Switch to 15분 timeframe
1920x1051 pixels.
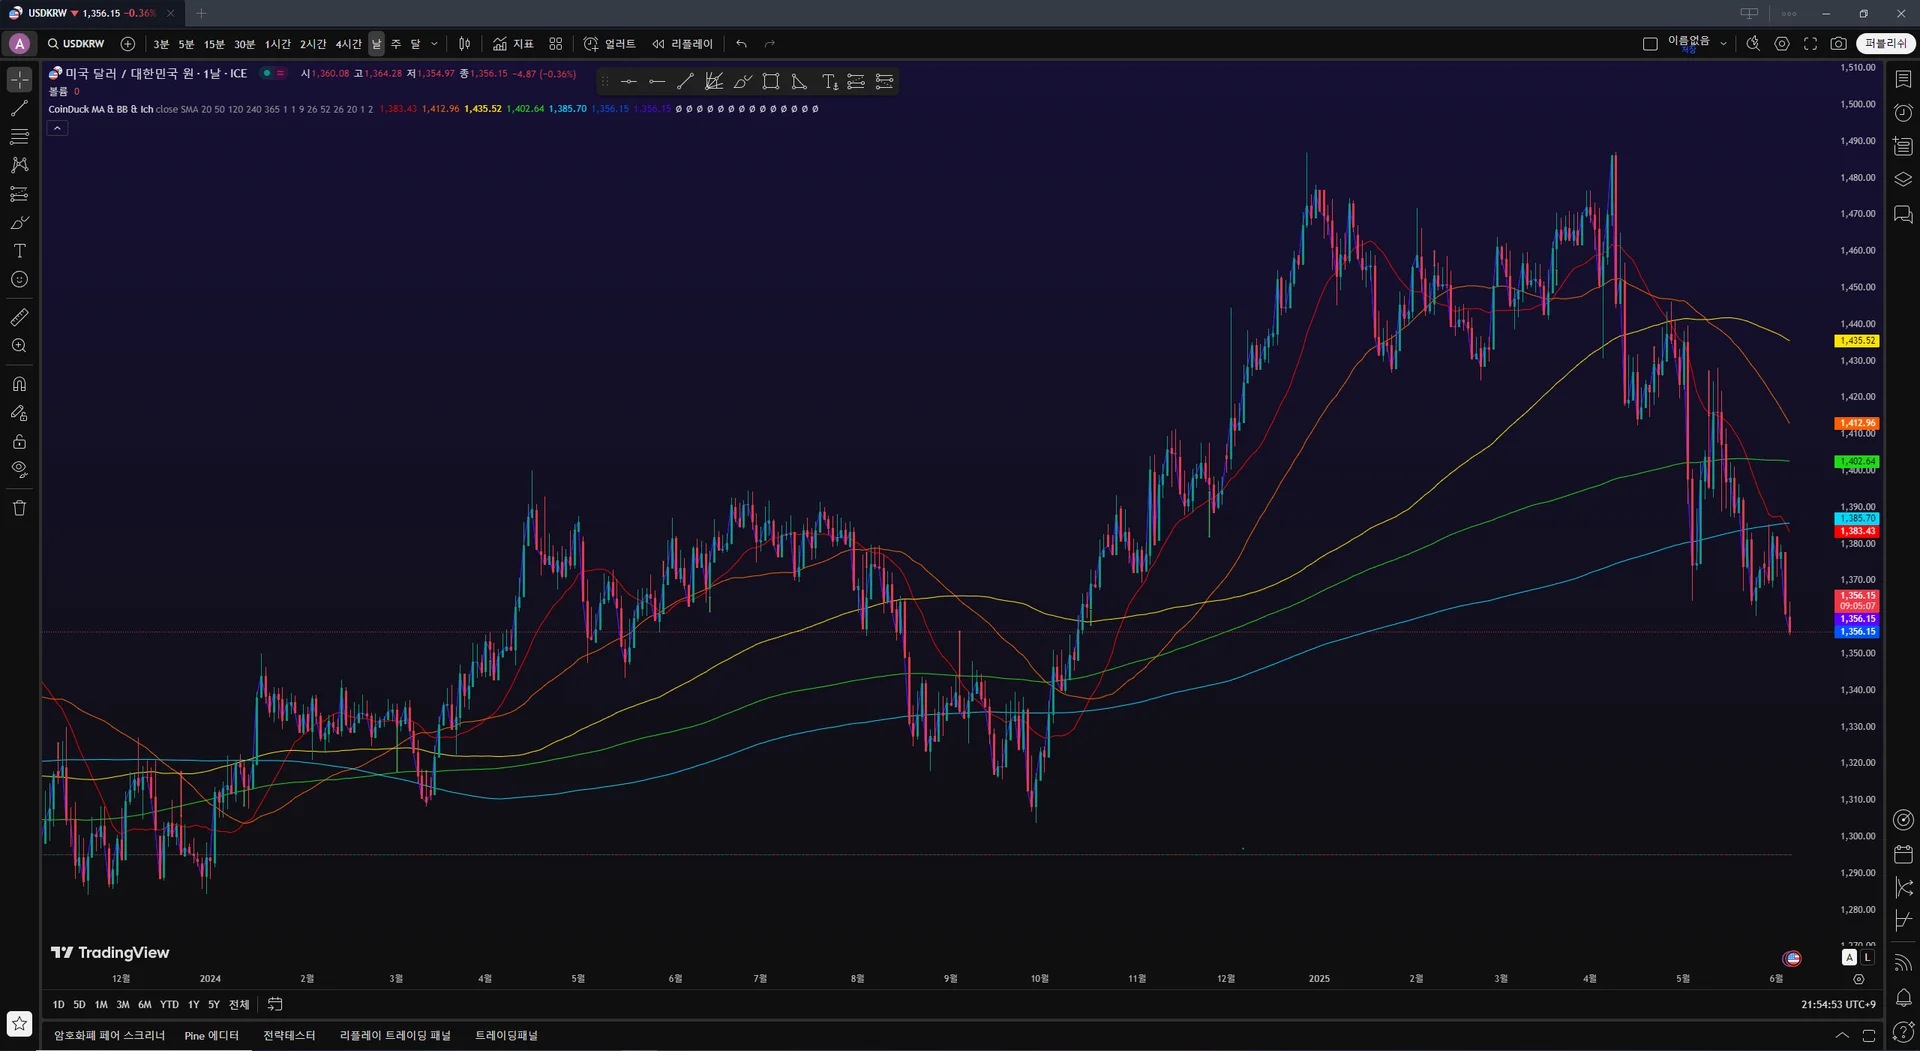point(214,44)
